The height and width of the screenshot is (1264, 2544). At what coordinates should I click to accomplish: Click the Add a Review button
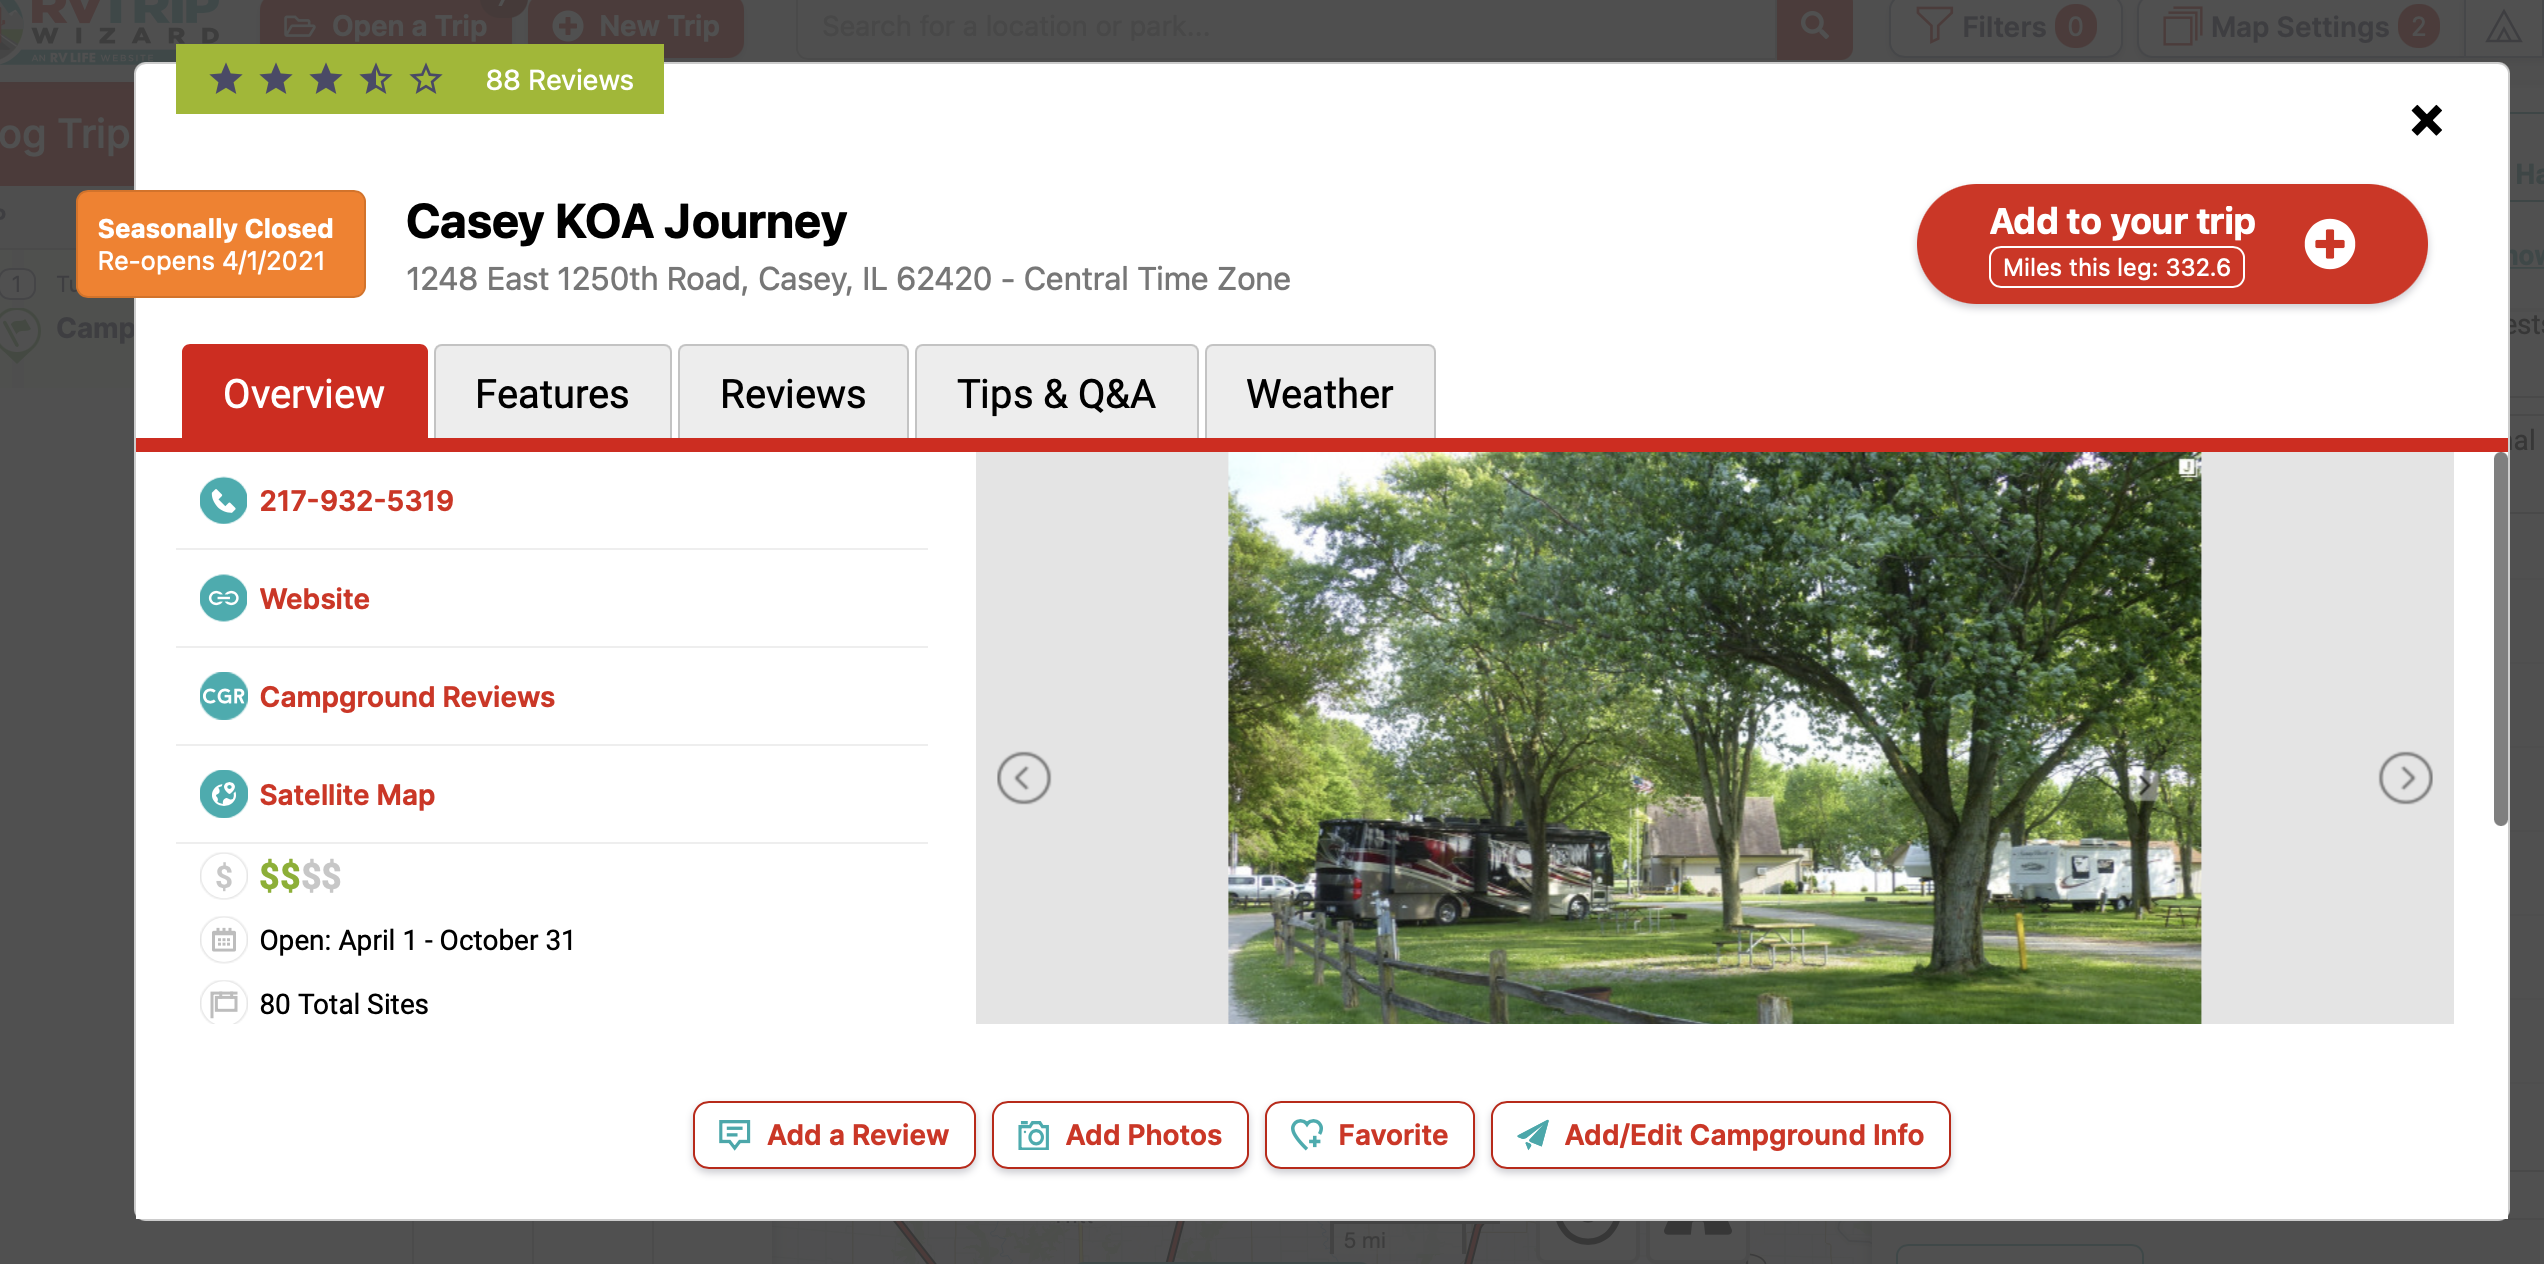[x=834, y=1135]
